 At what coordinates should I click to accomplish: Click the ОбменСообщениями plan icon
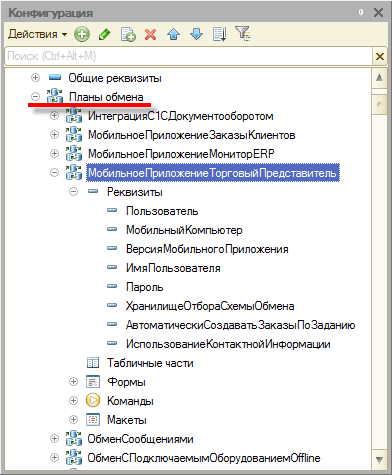point(74,438)
